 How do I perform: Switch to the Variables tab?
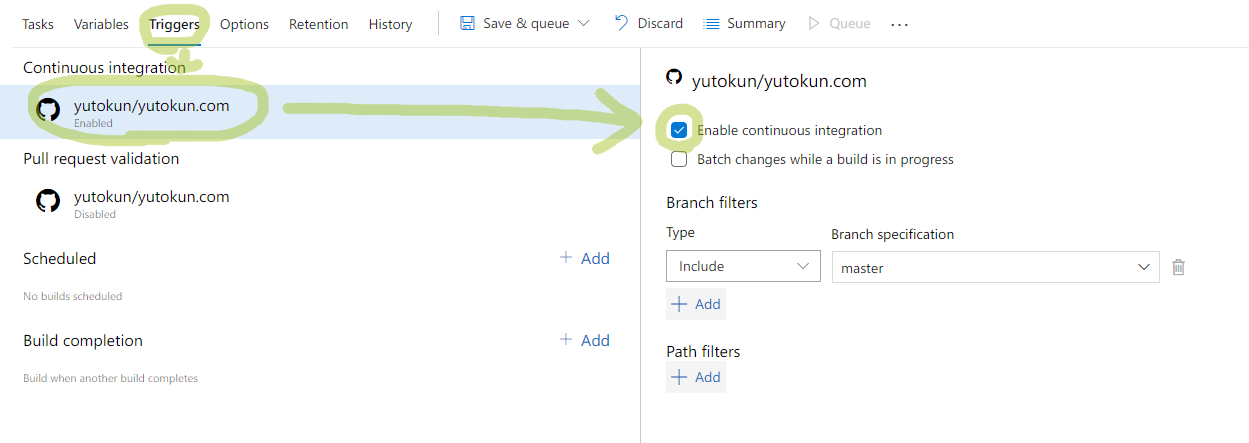101,24
